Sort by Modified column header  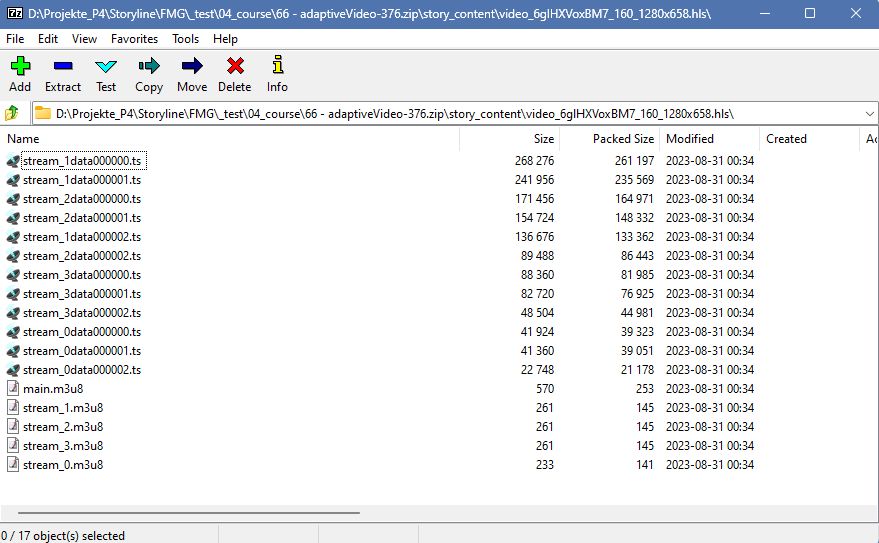tap(710, 139)
